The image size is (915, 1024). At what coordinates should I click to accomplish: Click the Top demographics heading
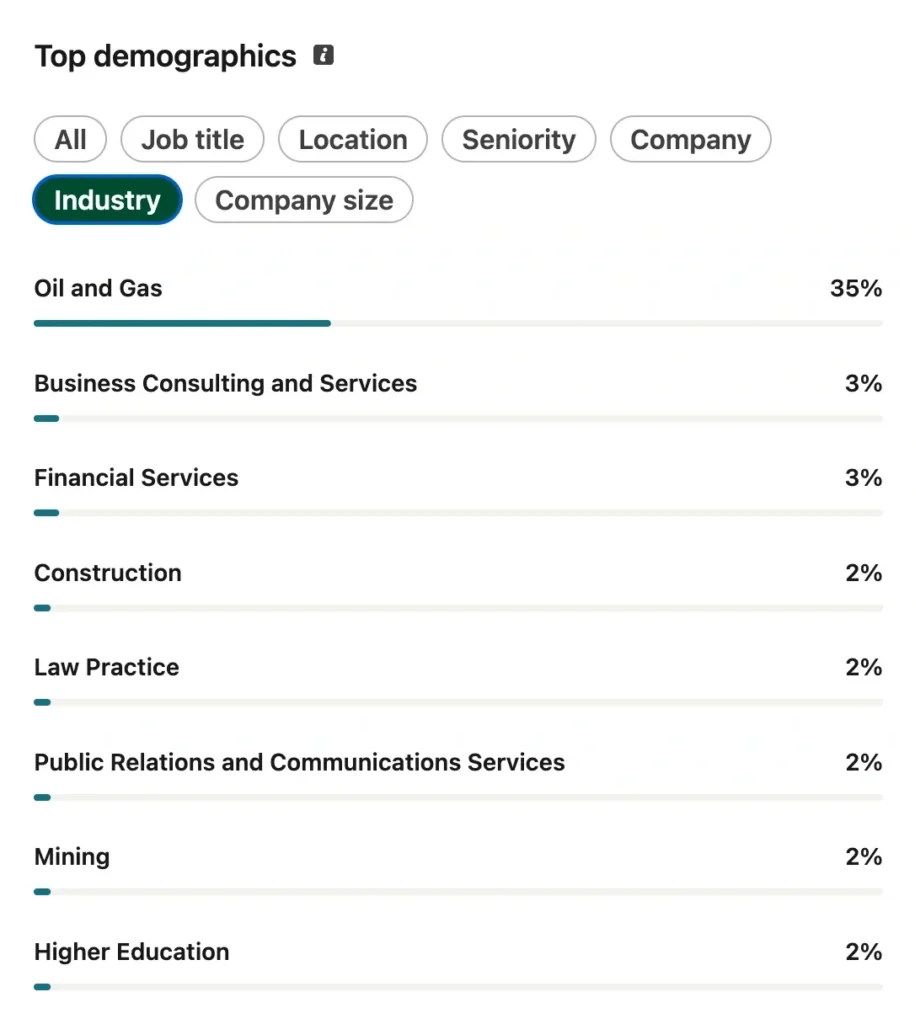pyautogui.click(x=165, y=56)
